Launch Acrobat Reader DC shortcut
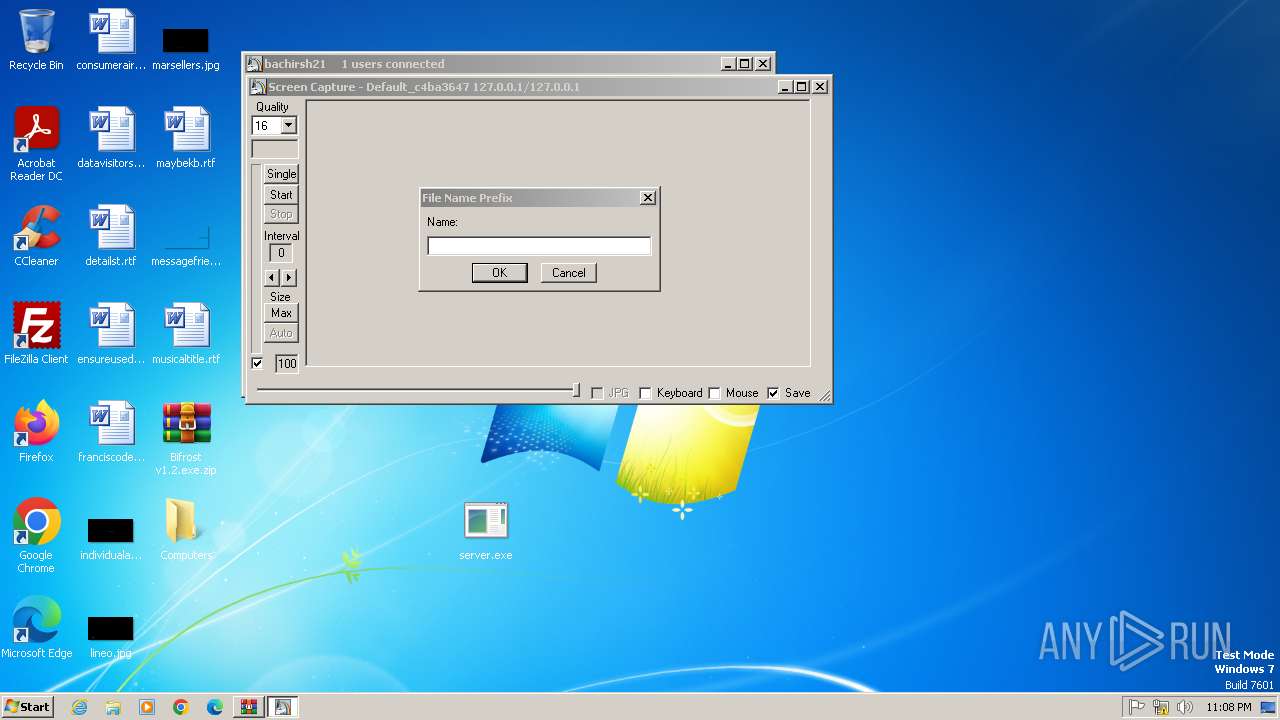This screenshot has height=720, width=1280. point(36,144)
